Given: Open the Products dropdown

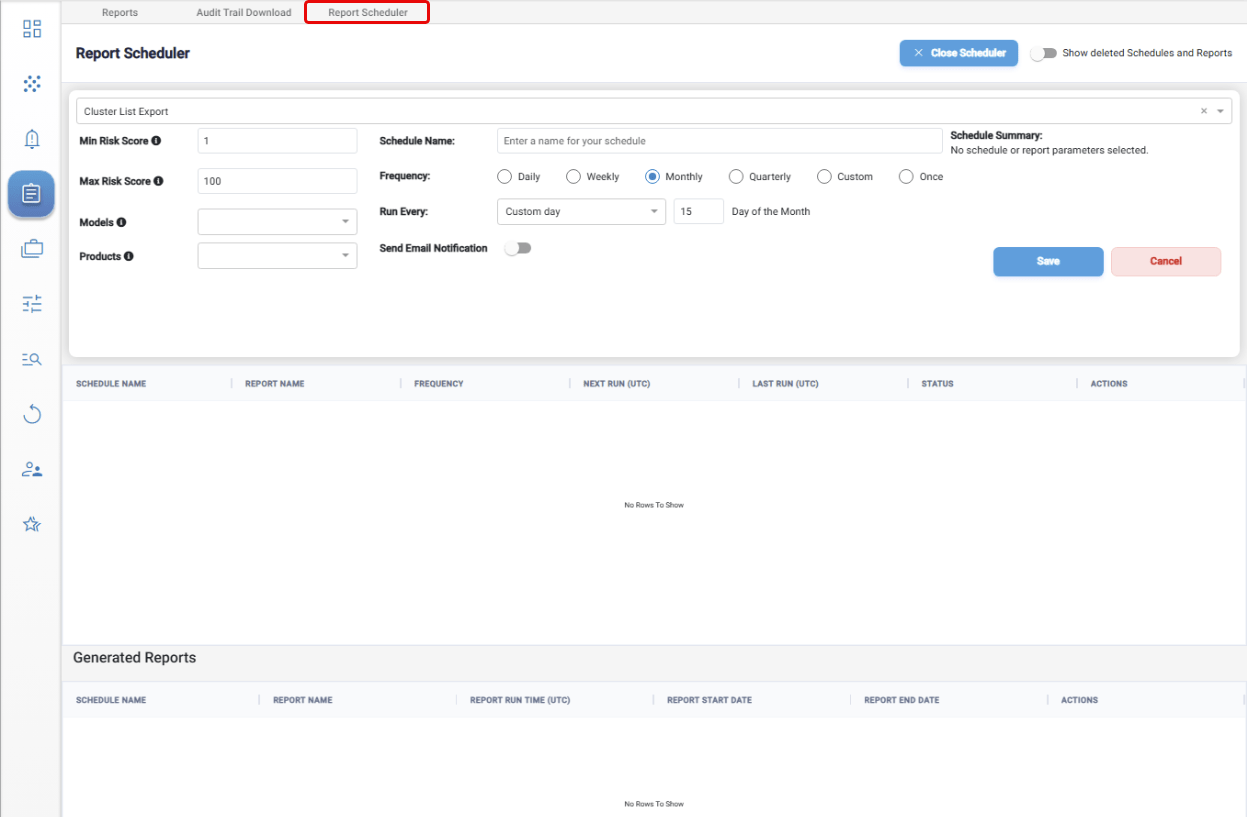Looking at the screenshot, I should (278, 256).
